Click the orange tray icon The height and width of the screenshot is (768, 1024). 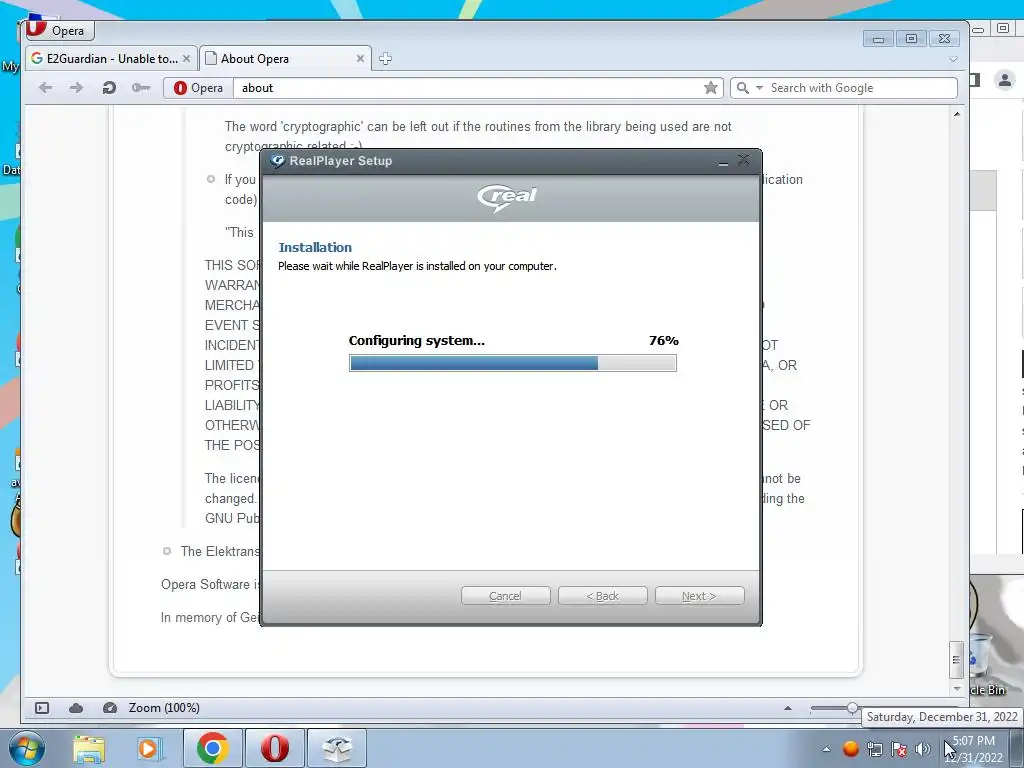(850, 748)
